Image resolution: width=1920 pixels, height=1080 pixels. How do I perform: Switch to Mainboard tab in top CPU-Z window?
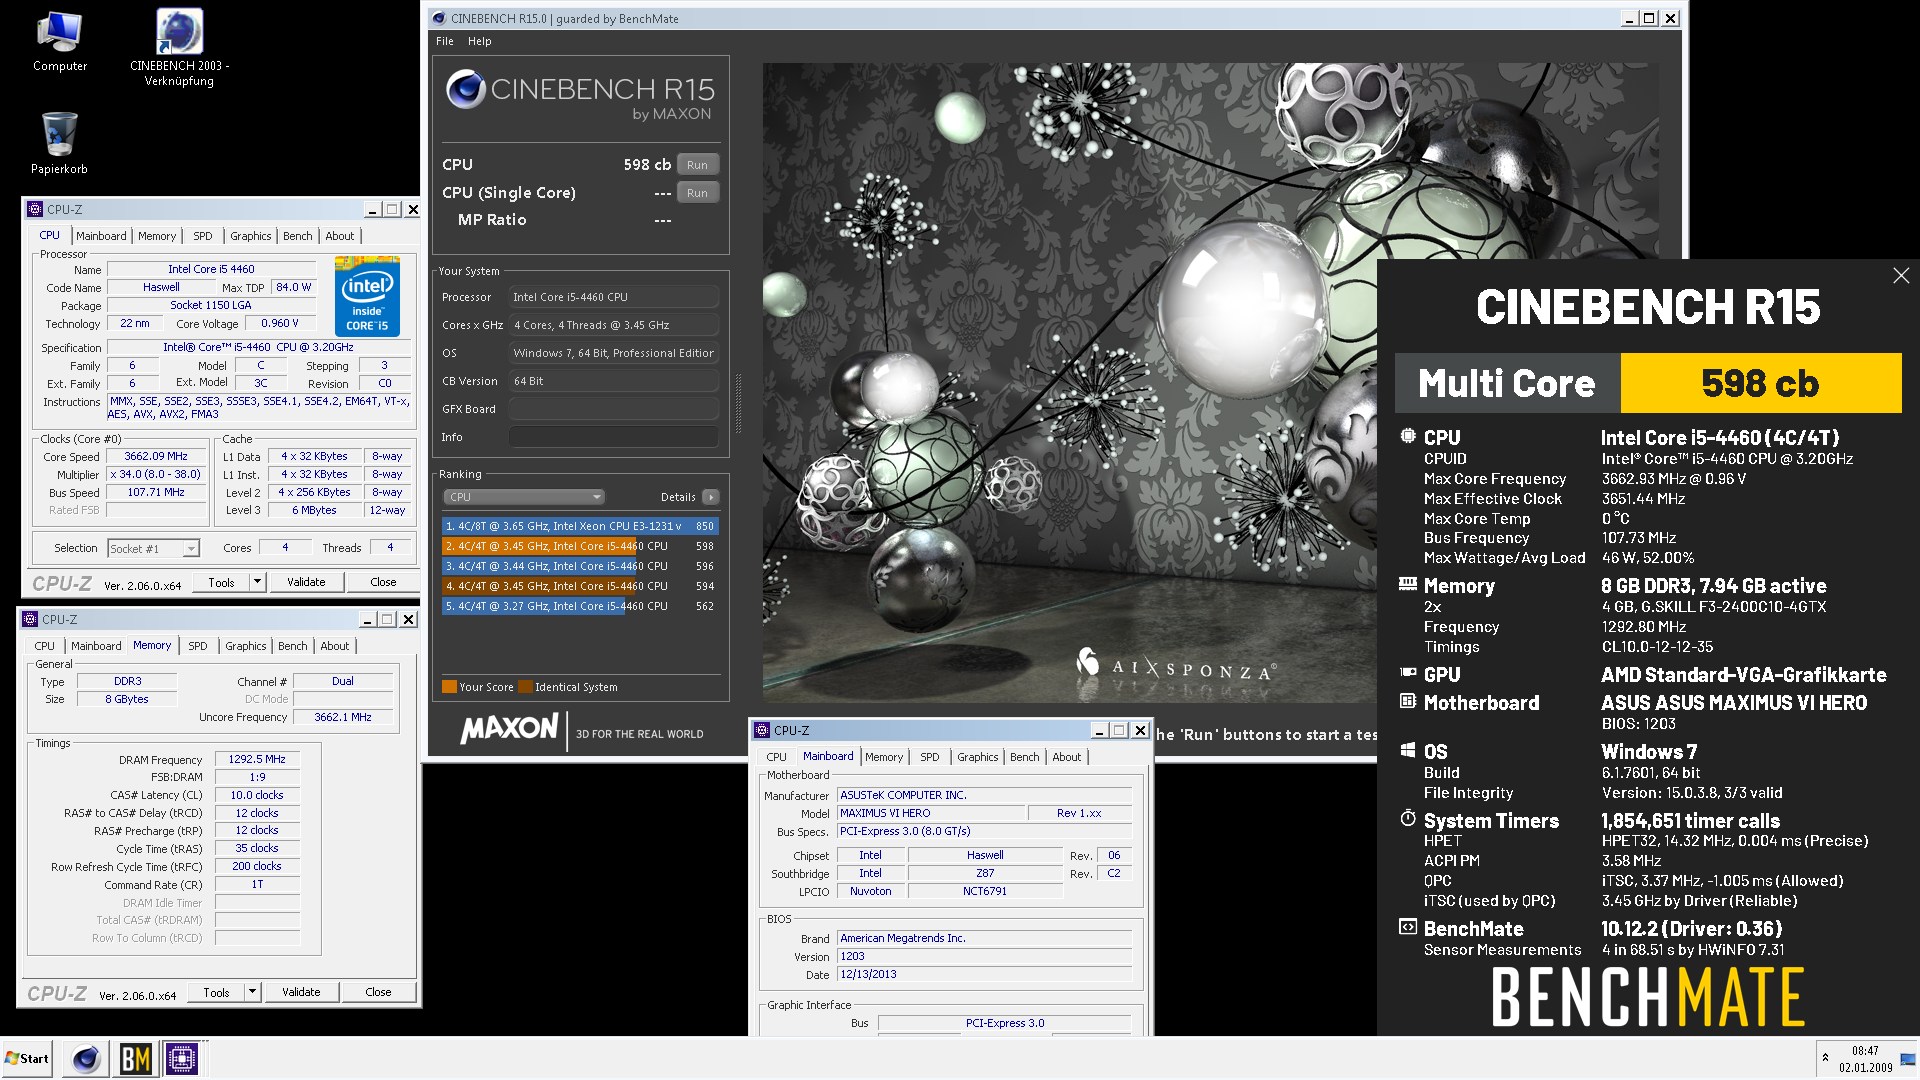[101, 236]
